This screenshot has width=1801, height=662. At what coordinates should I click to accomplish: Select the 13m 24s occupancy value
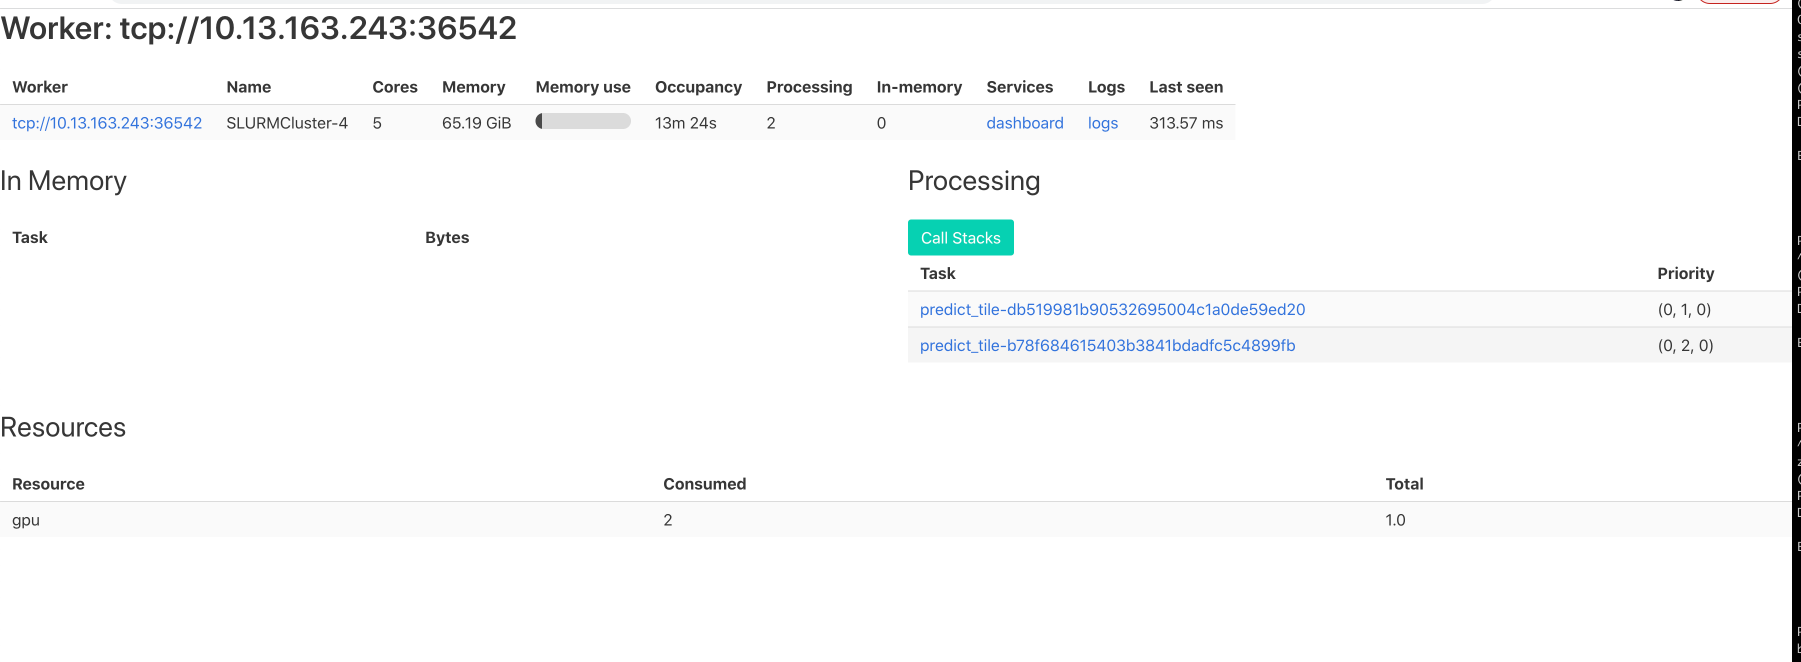tap(686, 123)
